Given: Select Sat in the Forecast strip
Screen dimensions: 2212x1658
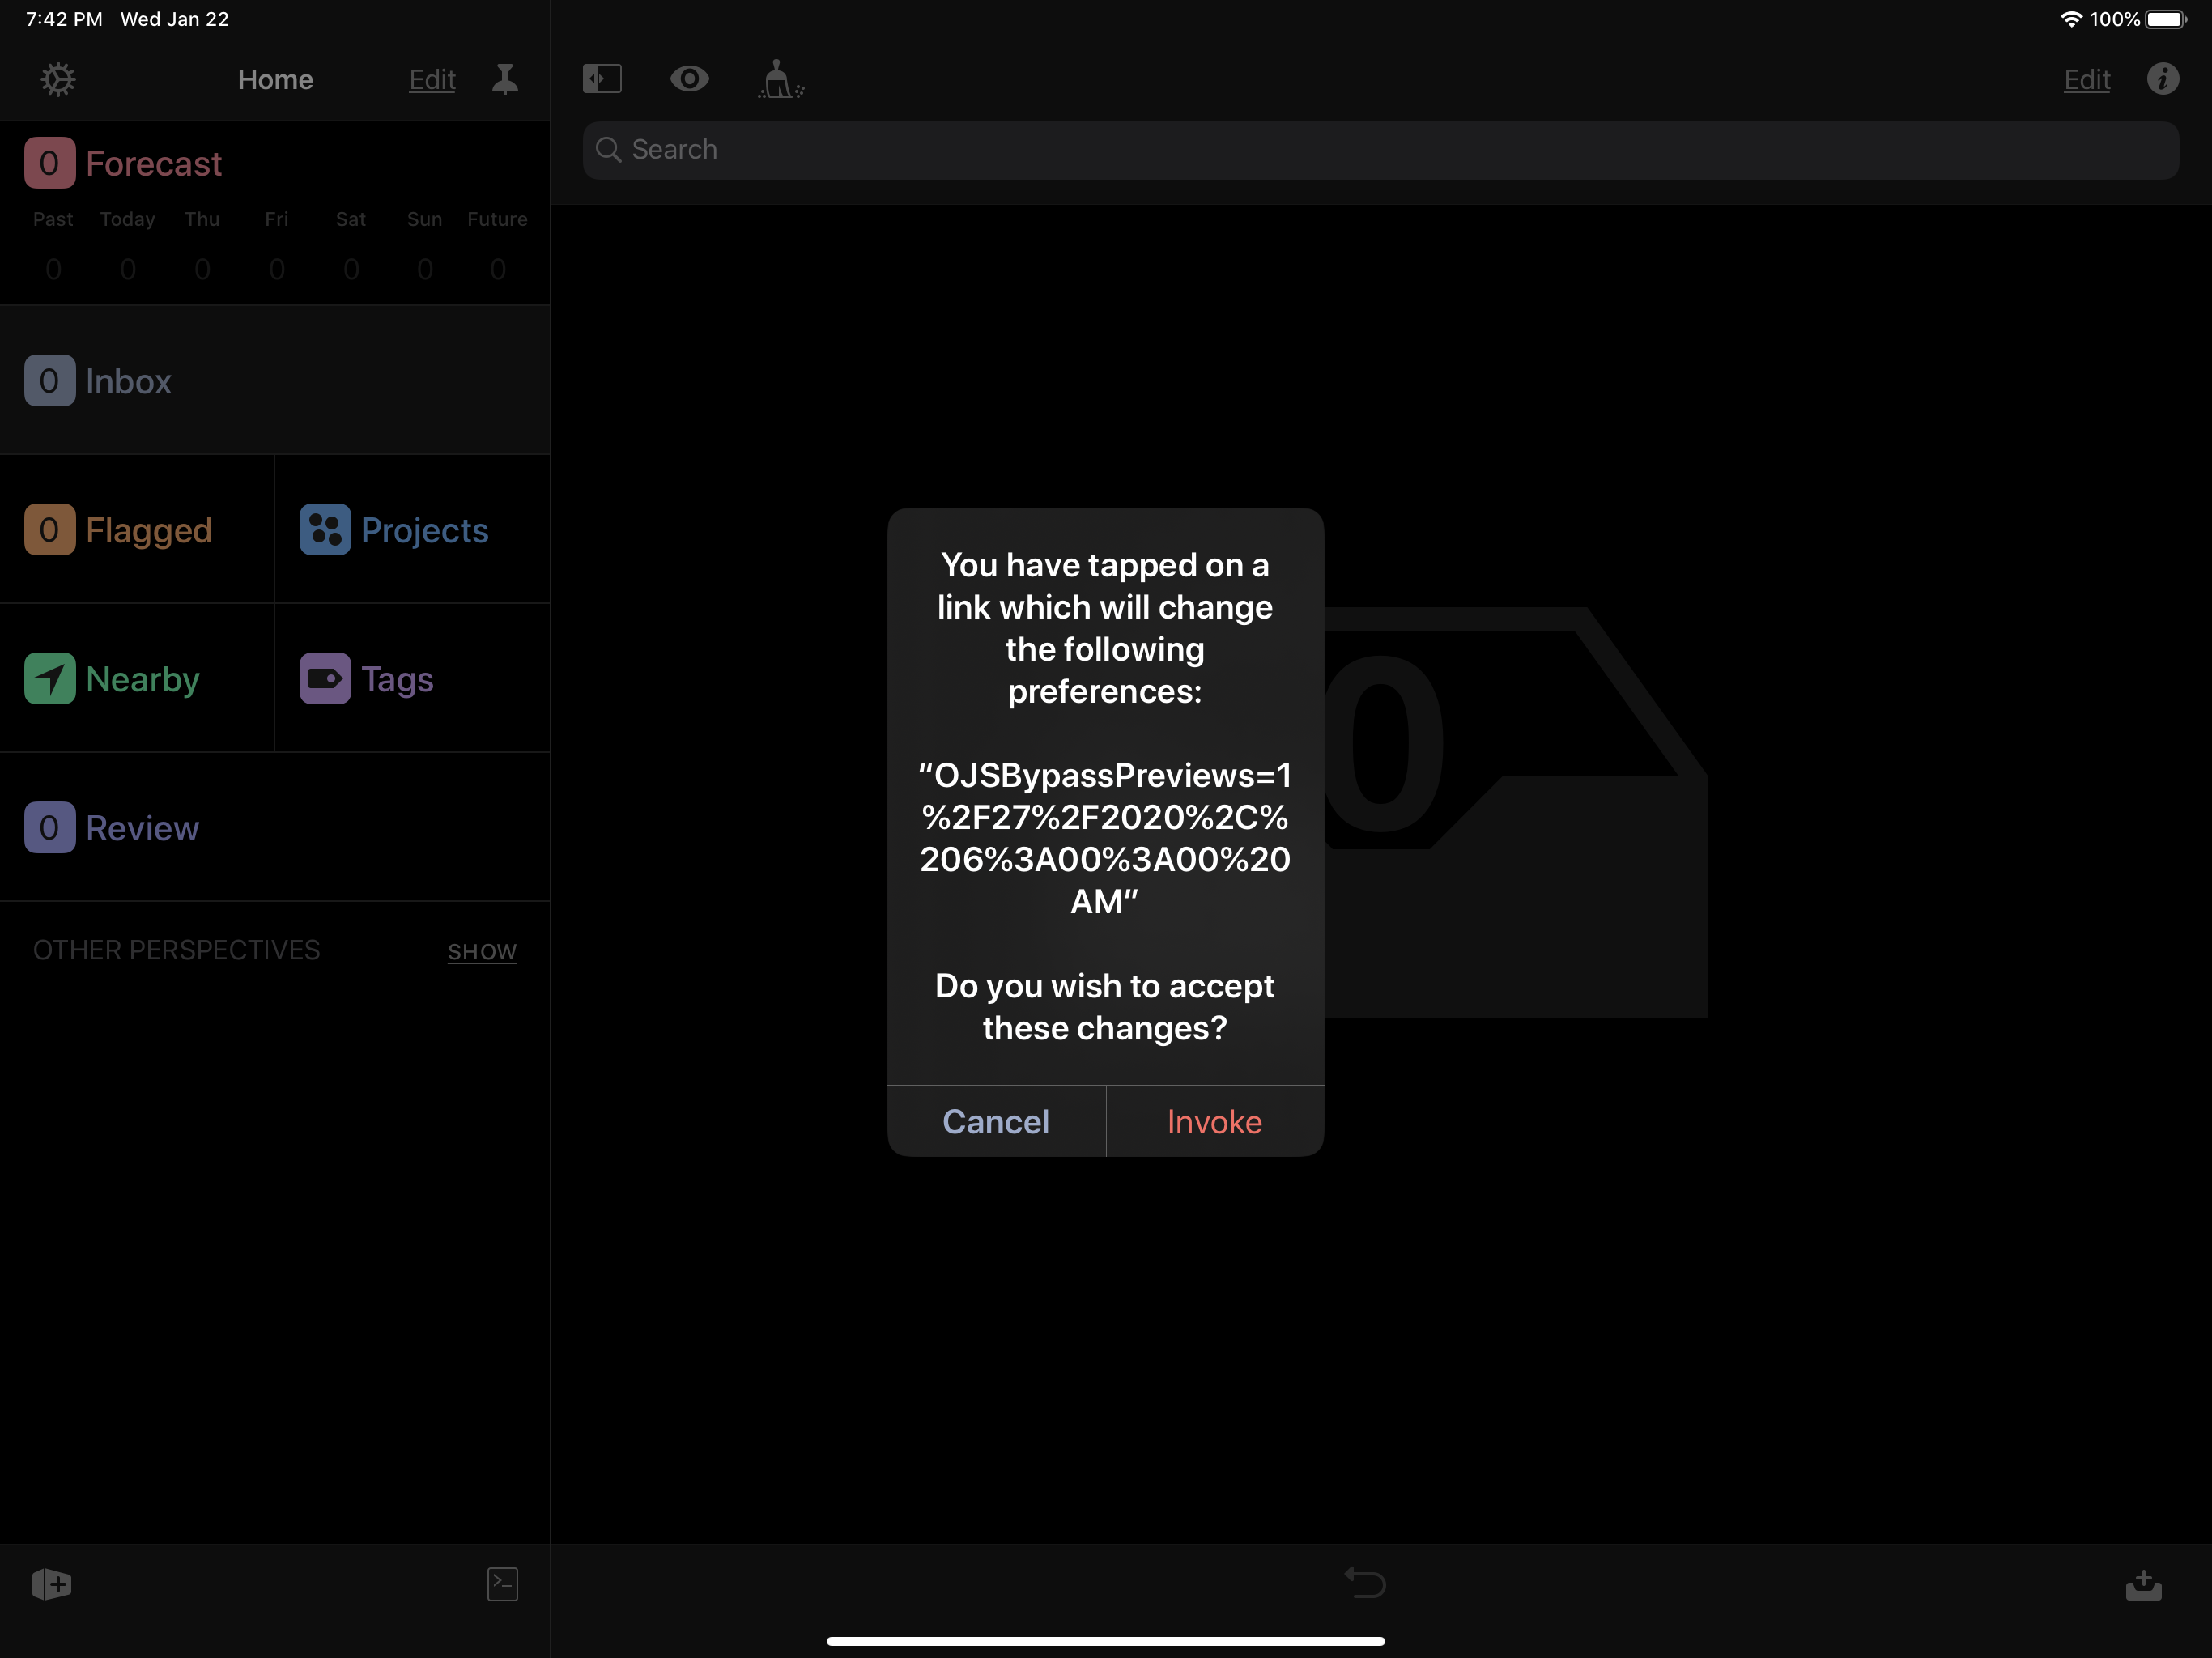Looking at the screenshot, I should pos(351,244).
